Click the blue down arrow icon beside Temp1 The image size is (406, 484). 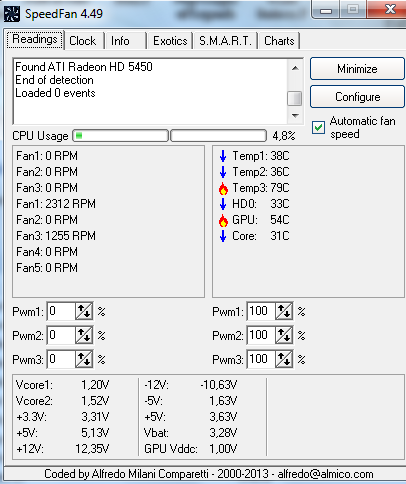(223, 156)
